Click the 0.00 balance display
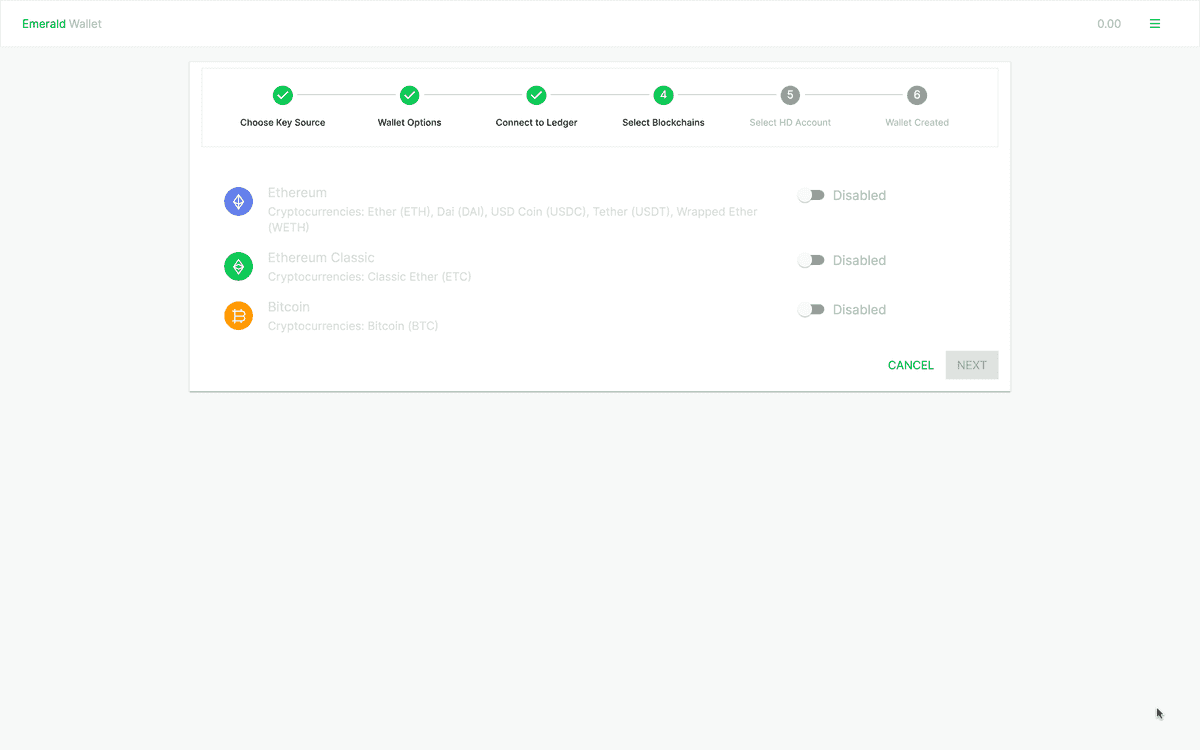1200x750 pixels. 1109,23
